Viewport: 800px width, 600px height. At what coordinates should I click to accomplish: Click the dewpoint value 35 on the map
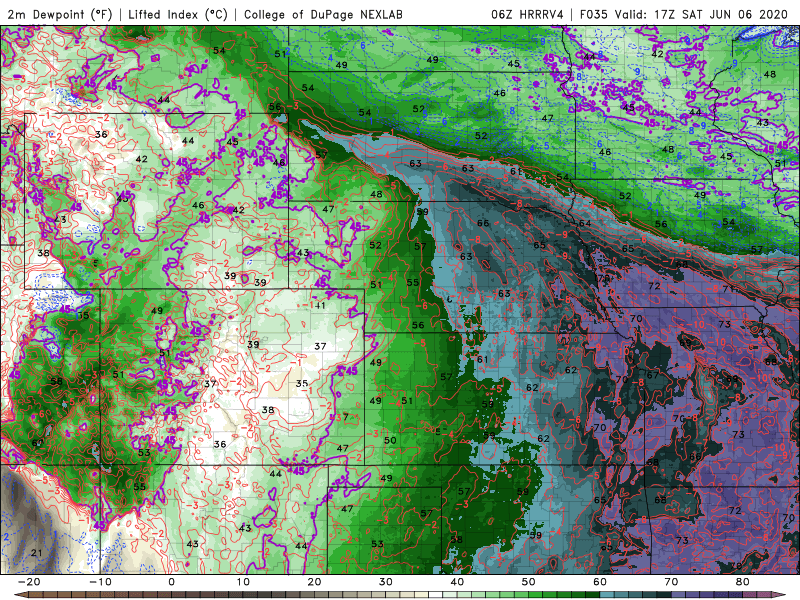[x=302, y=383]
